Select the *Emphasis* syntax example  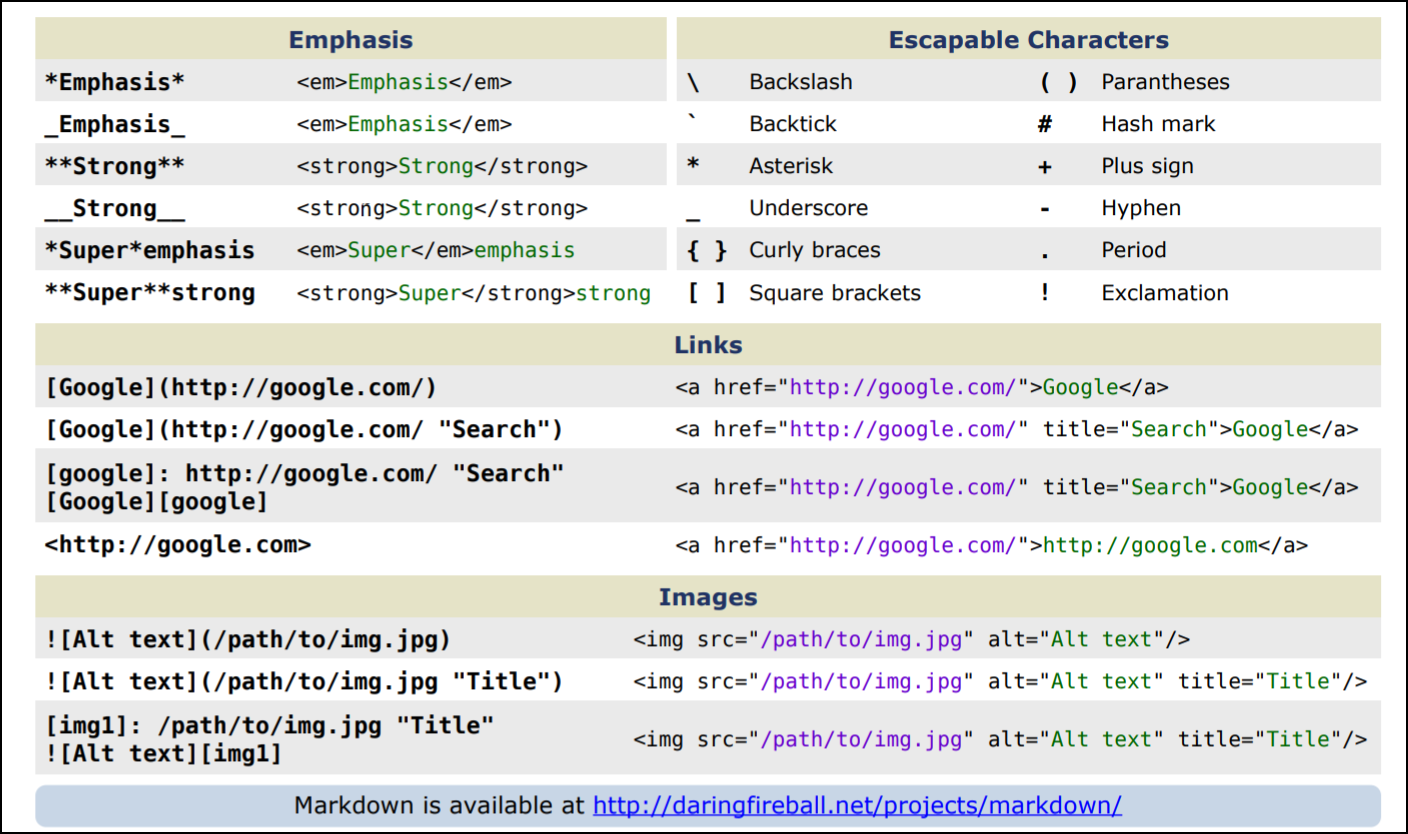tap(115, 82)
